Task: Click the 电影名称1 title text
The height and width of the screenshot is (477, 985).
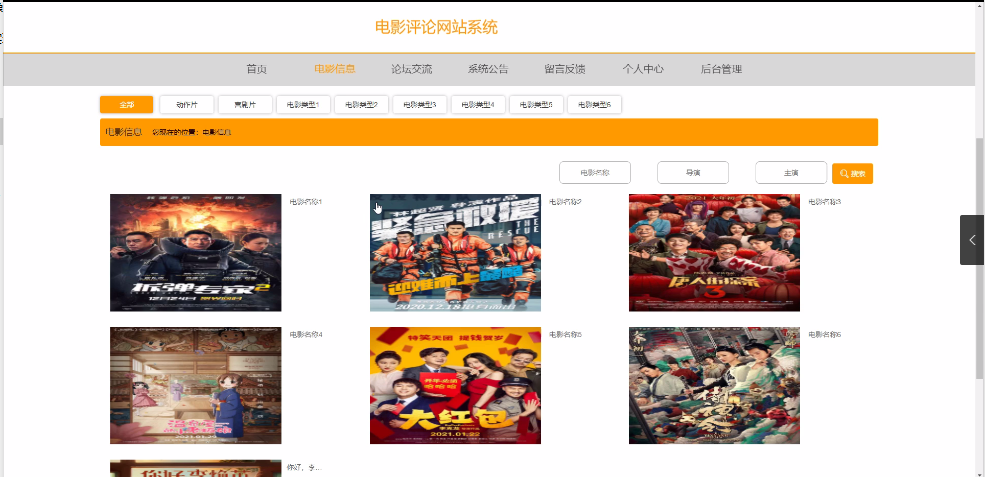Action: click(305, 202)
